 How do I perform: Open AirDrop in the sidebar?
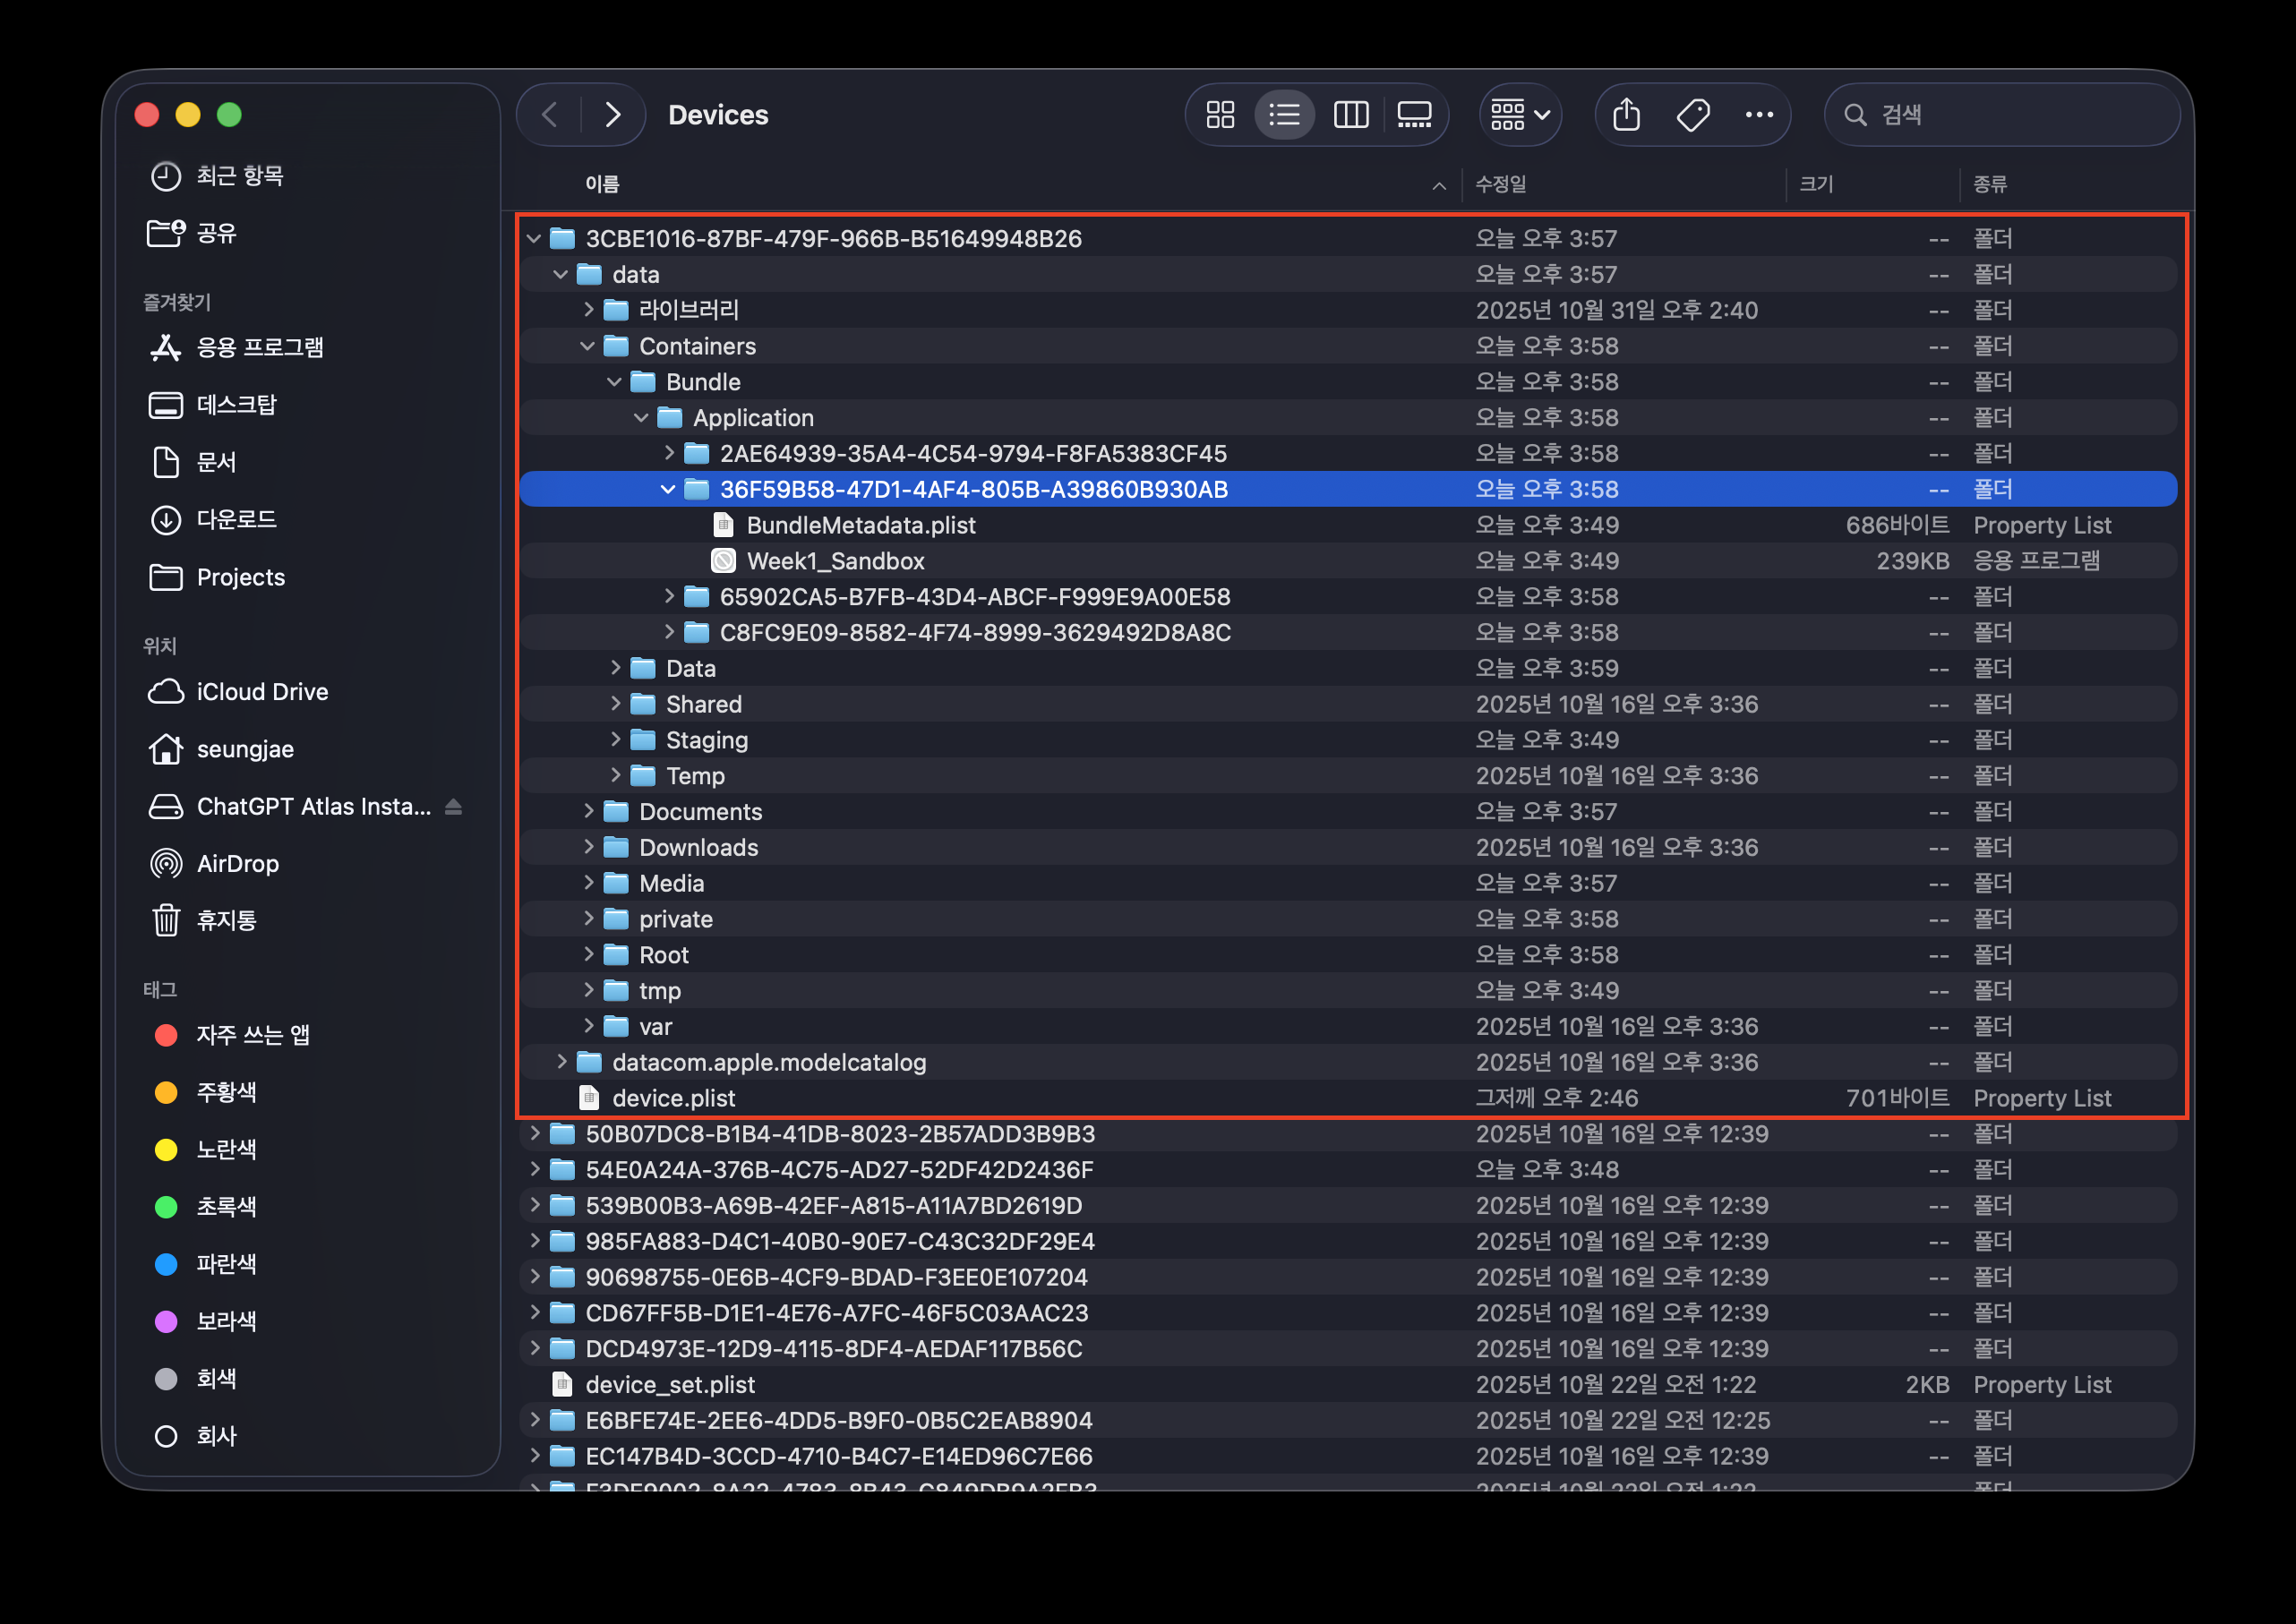237,863
